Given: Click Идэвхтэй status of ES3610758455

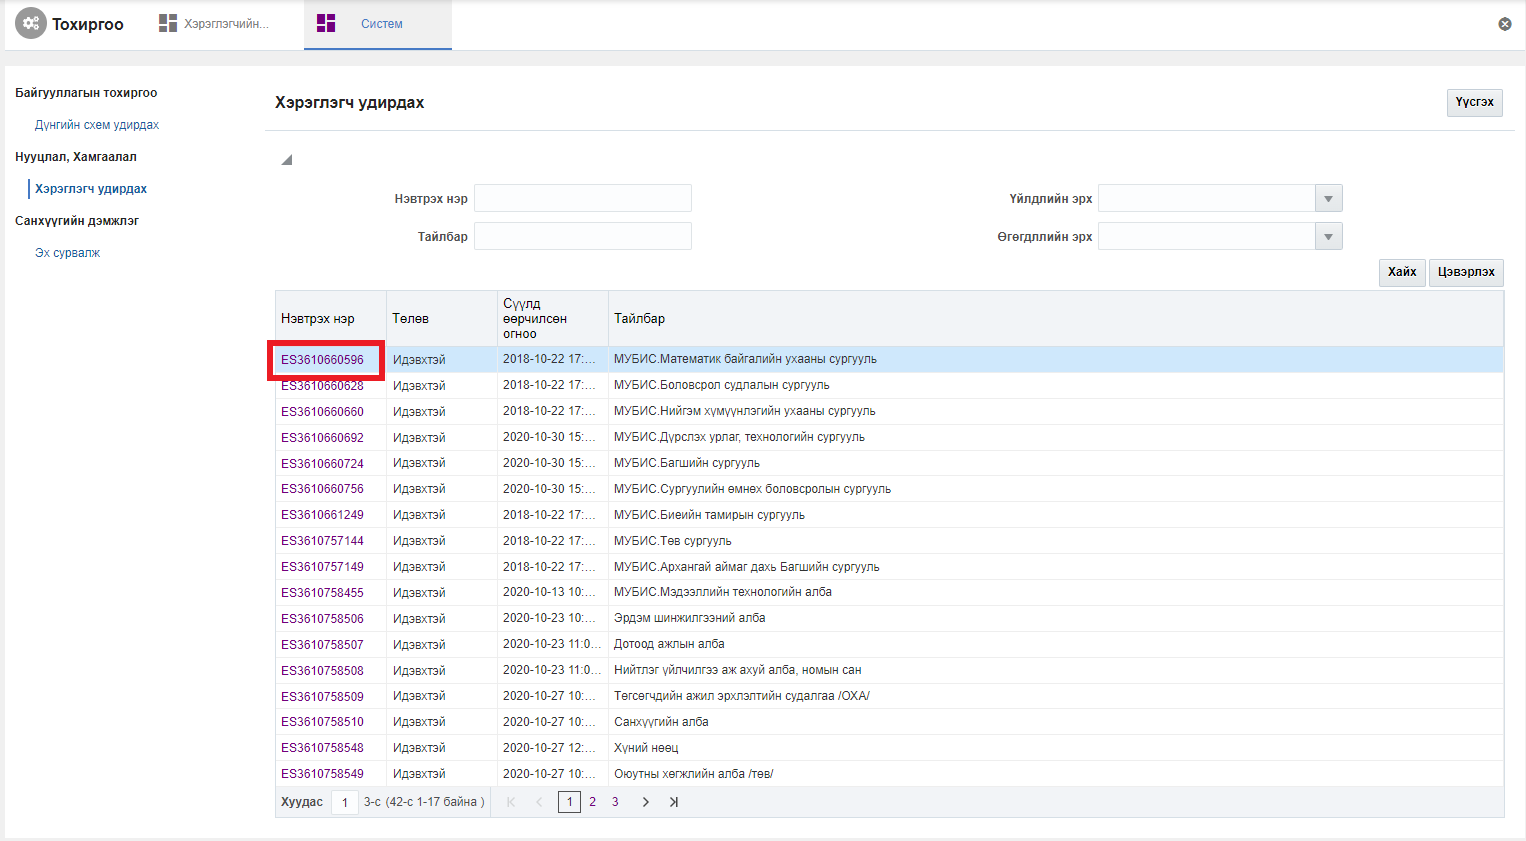Looking at the screenshot, I should 419,593.
